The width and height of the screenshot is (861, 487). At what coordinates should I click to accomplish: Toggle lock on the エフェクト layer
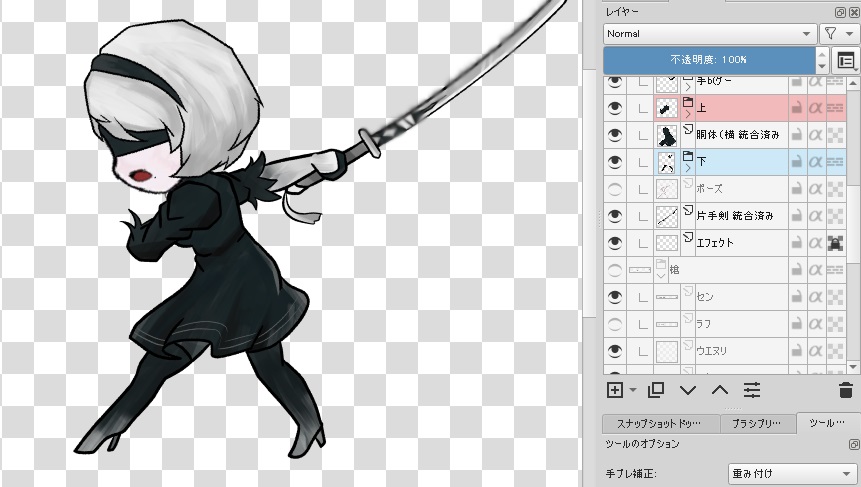(x=797, y=243)
